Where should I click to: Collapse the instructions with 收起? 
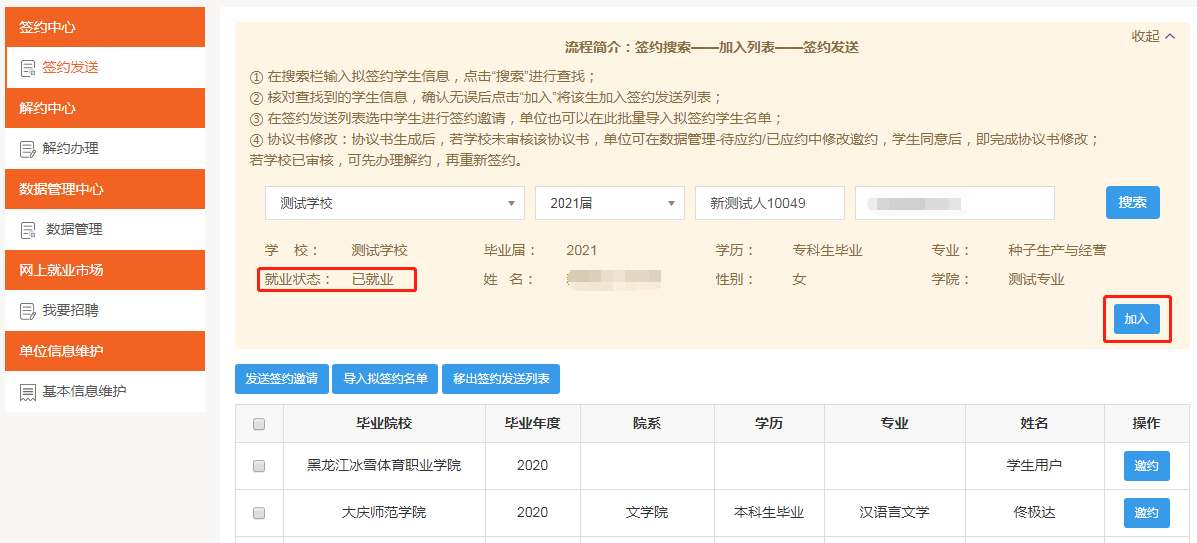[1153, 36]
